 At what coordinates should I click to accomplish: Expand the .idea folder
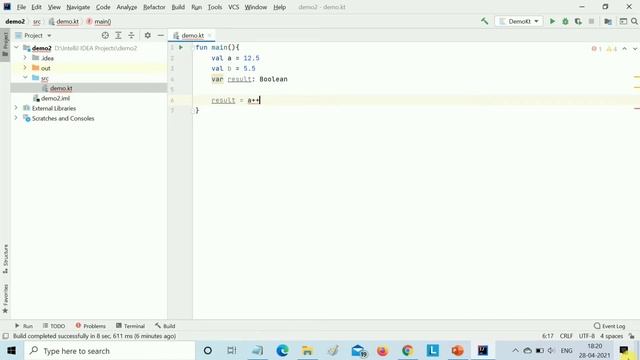[x=25, y=58]
